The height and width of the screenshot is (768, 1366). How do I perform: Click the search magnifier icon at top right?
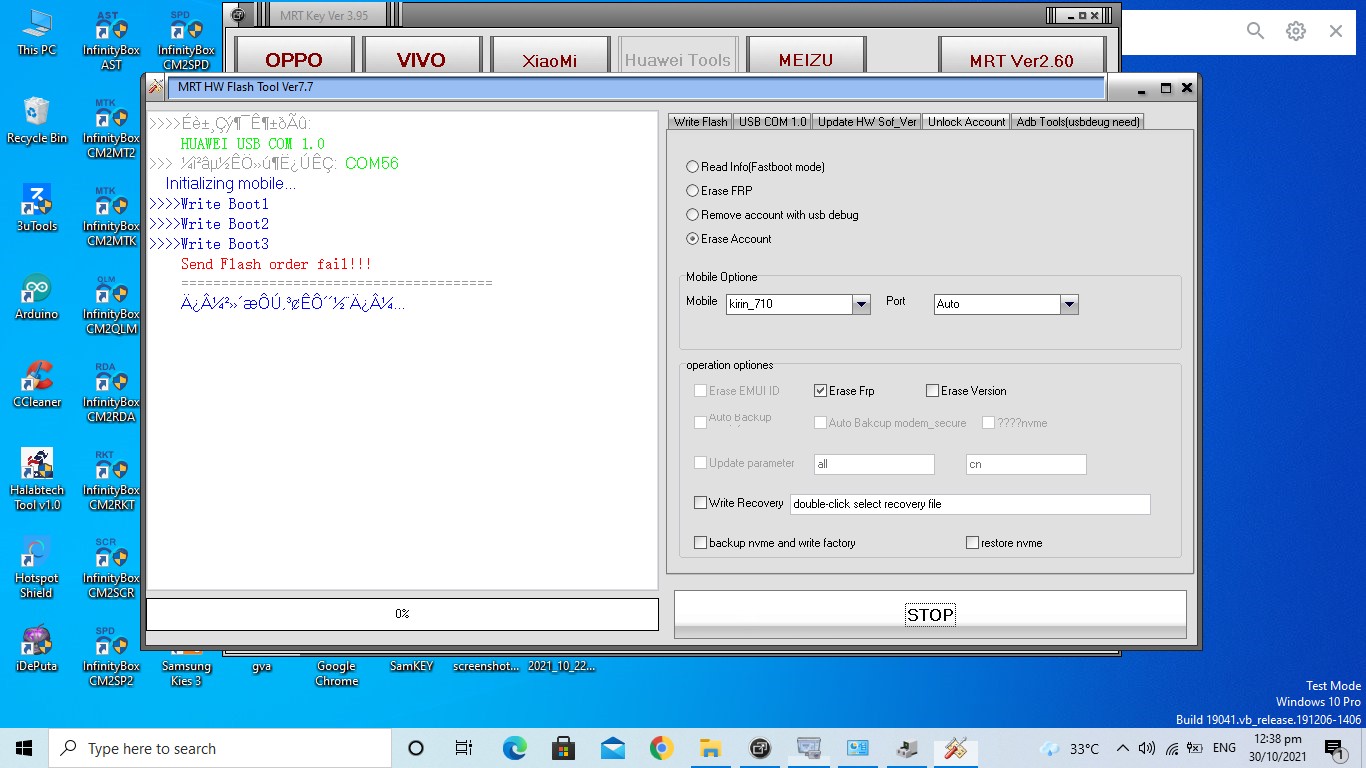[1256, 31]
